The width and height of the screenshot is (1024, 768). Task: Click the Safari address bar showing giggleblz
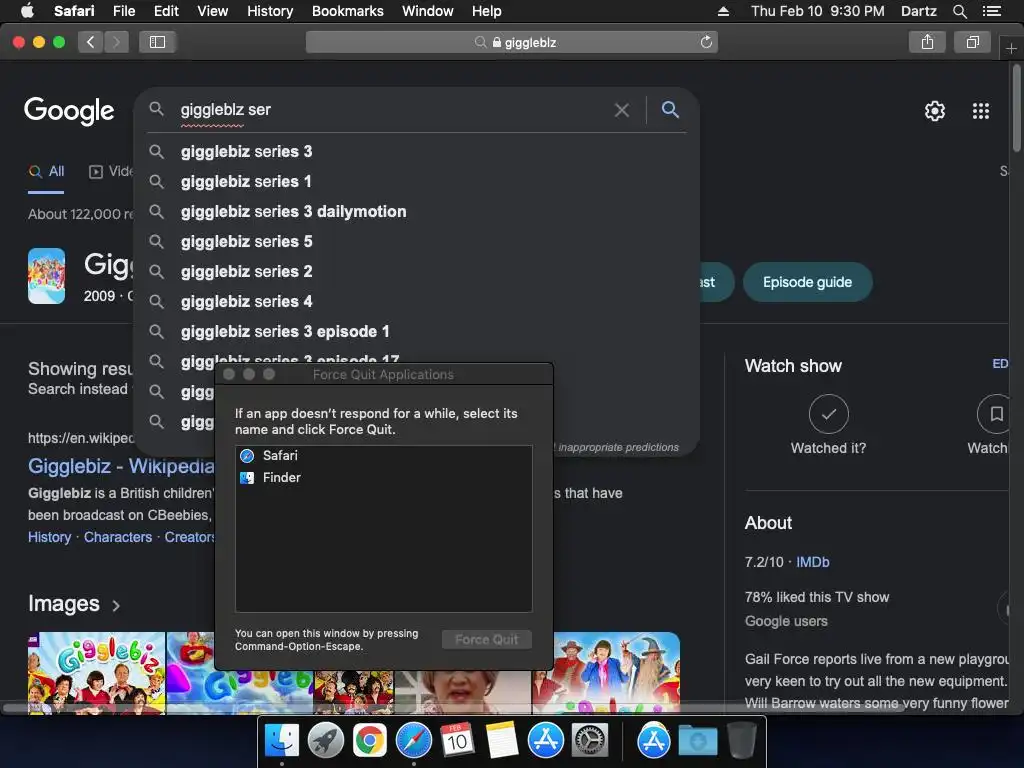pos(511,42)
